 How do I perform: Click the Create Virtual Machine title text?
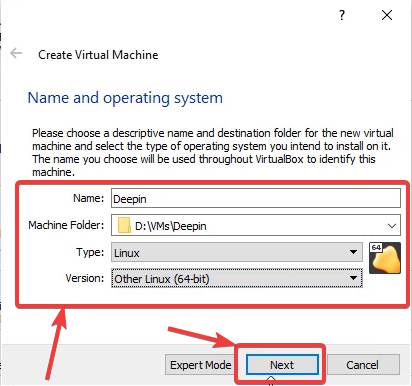pyautogui.click(x=98, y=55)
